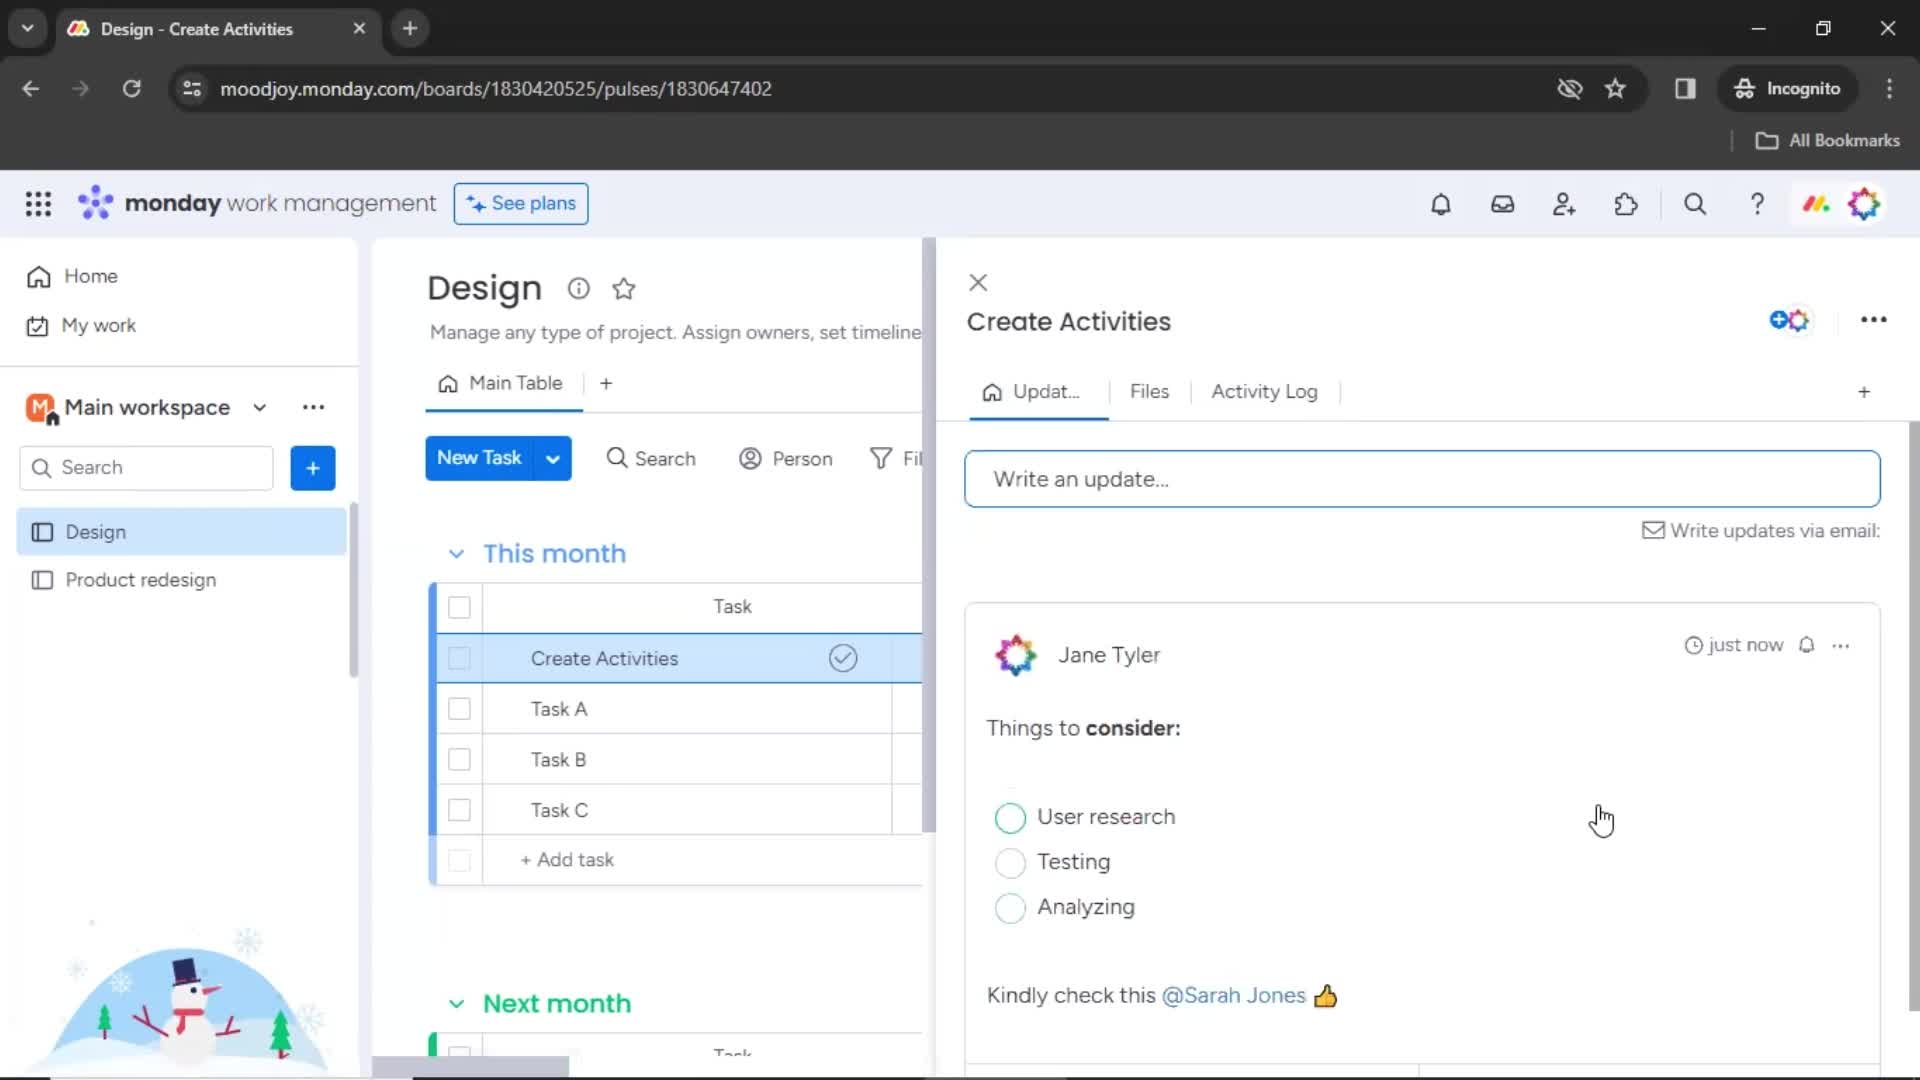Toggle the User research radio button
This screenshot has width=1920, height=1080.
point(1009,816)
